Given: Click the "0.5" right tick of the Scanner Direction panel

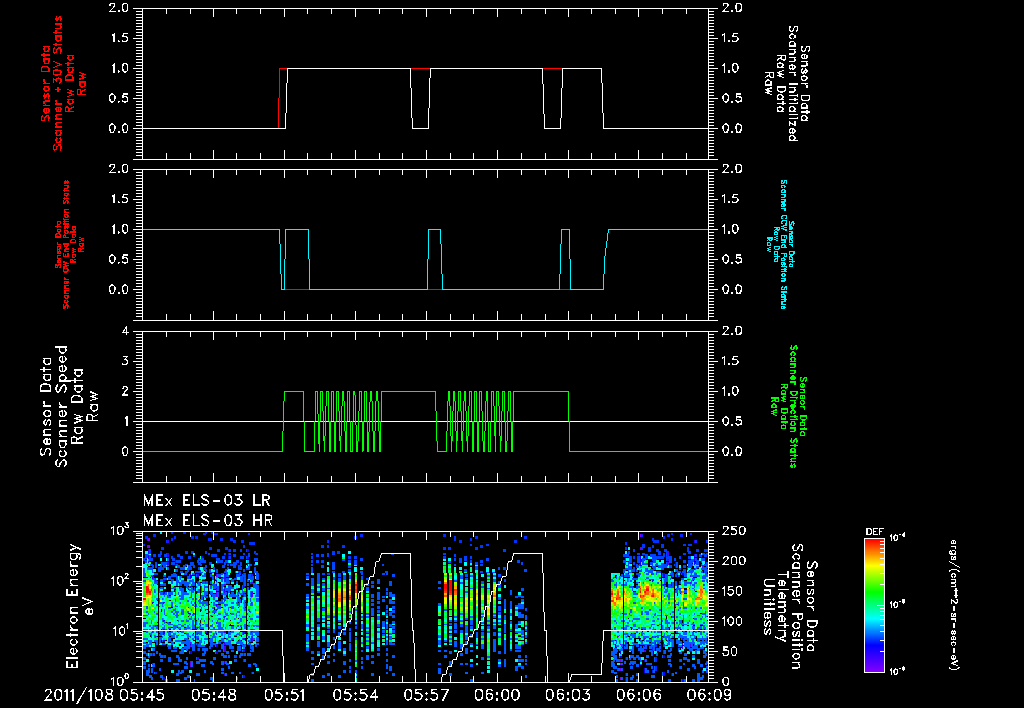Looking at the screenshot, I should pyautogui.click(x=732, y=421).
